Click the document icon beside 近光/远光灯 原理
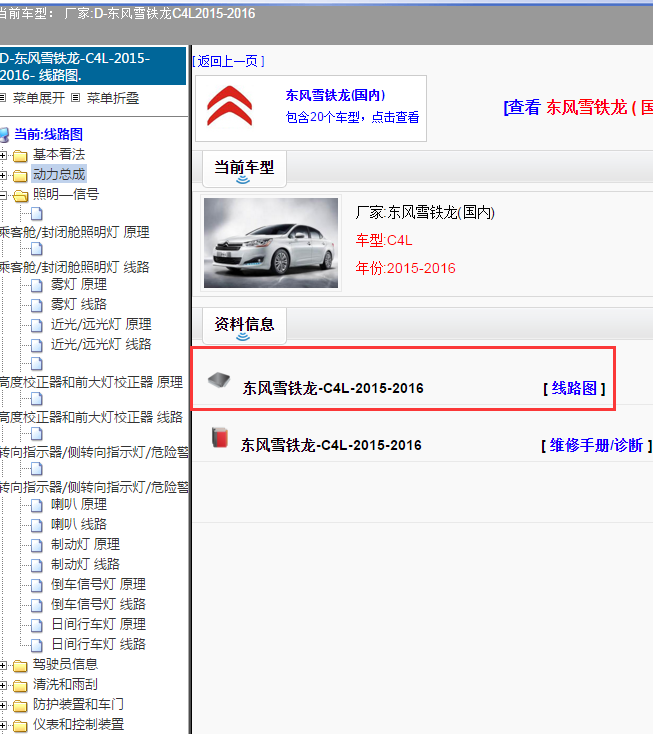The width and height of the screenshot is (653, 734). point(37,325)
